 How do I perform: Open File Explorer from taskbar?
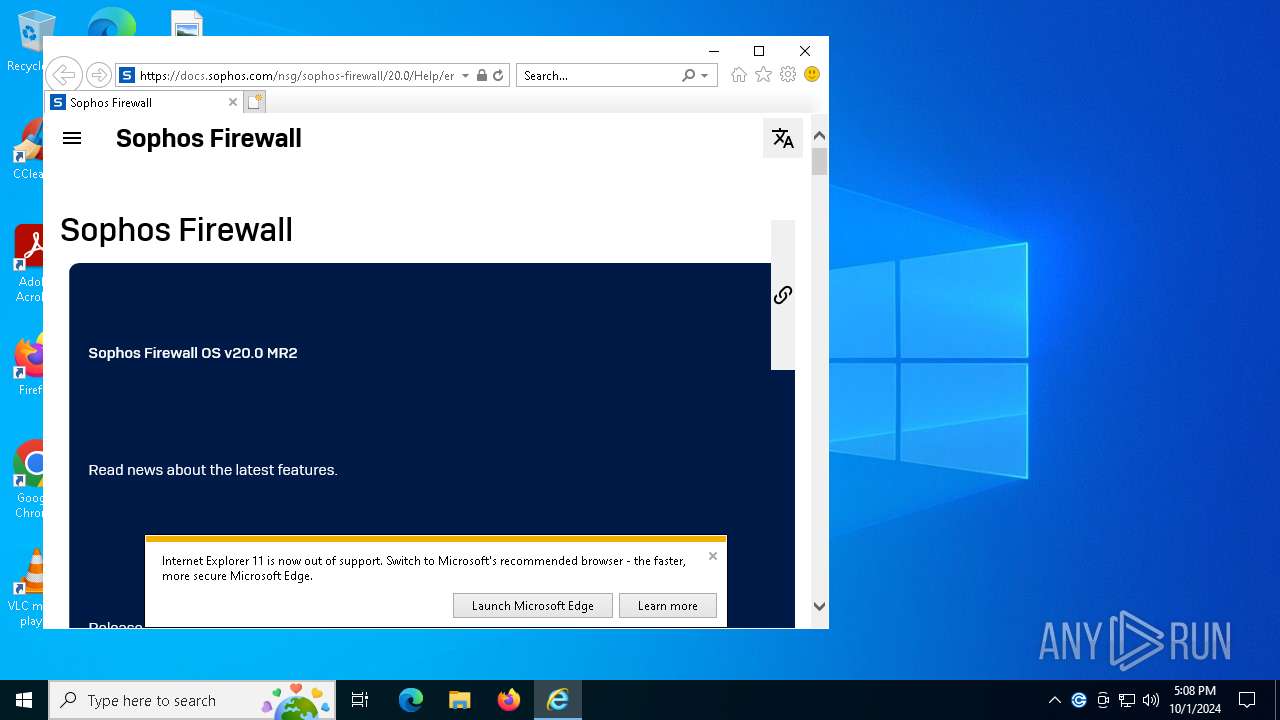[x=460, y=700]
